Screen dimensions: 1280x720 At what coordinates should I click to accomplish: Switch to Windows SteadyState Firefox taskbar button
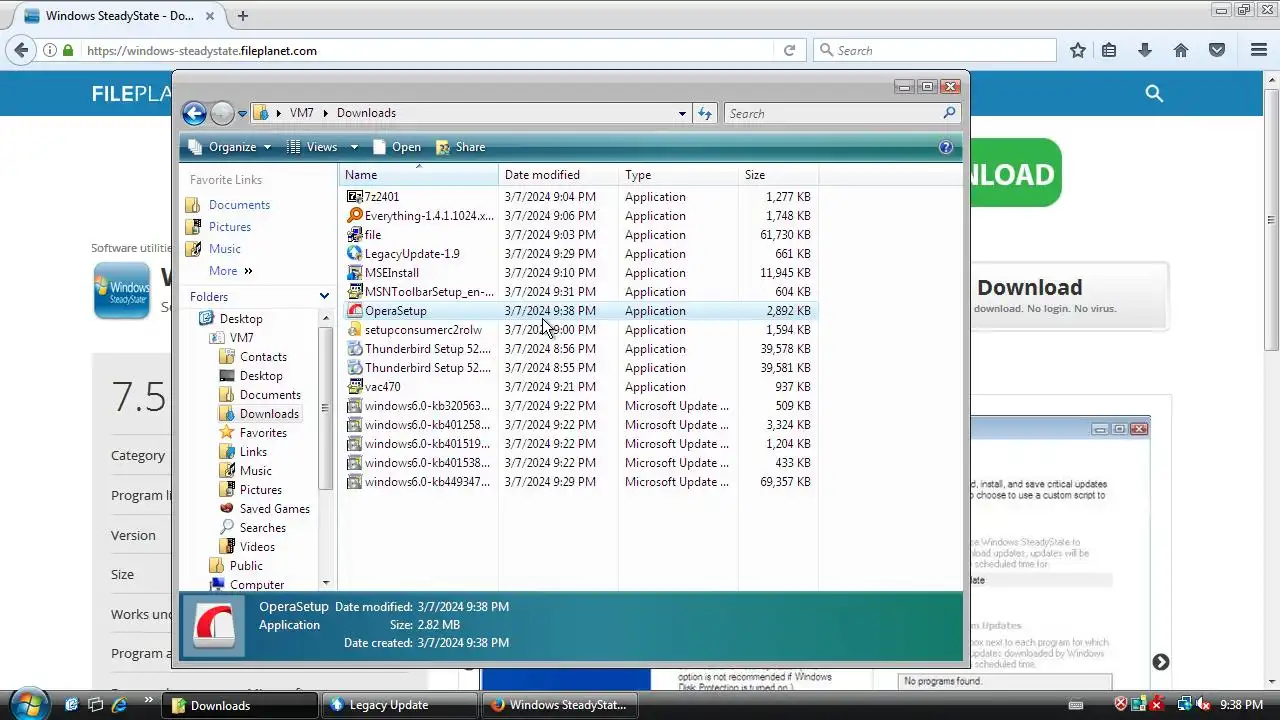pyautogui.click(x=558, y=705)
